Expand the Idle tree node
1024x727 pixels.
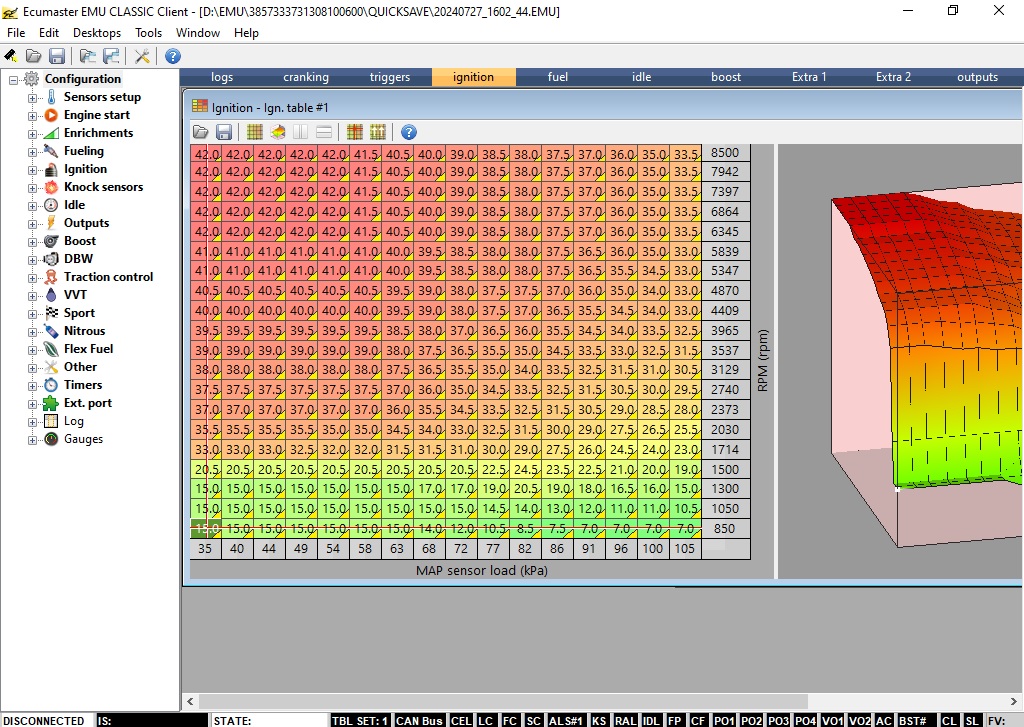[32, 206]
